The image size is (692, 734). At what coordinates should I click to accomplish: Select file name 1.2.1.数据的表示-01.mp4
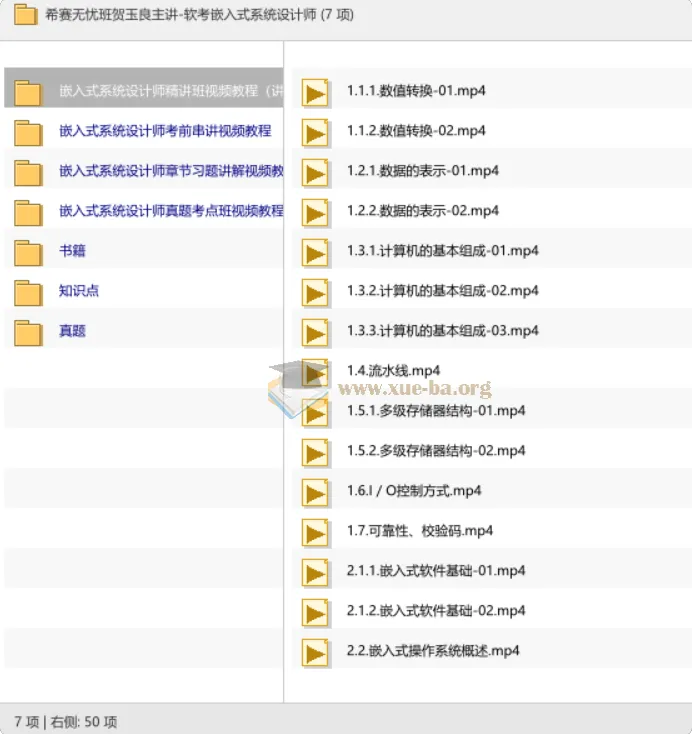click(x=422, y=170)
